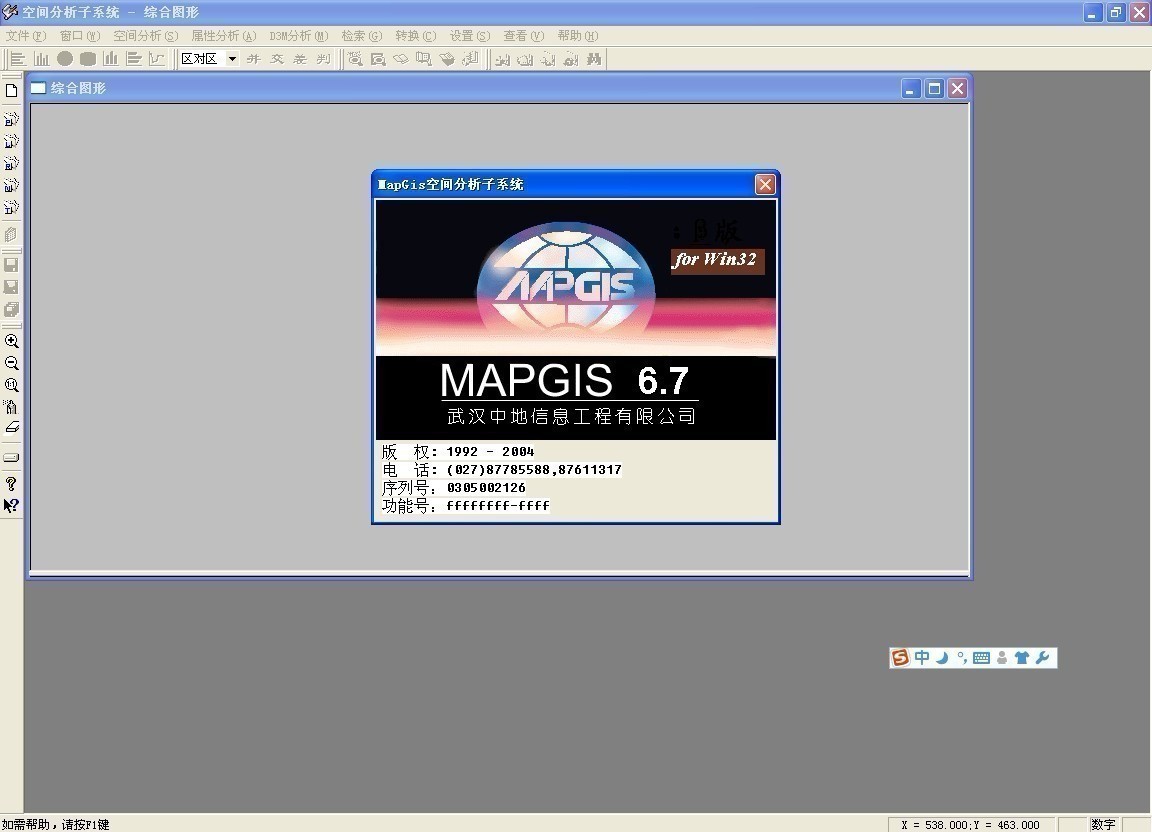Open the Sogou skin shirt icon
Viewport: 1152px width, 832px height.
point(1022,658)
